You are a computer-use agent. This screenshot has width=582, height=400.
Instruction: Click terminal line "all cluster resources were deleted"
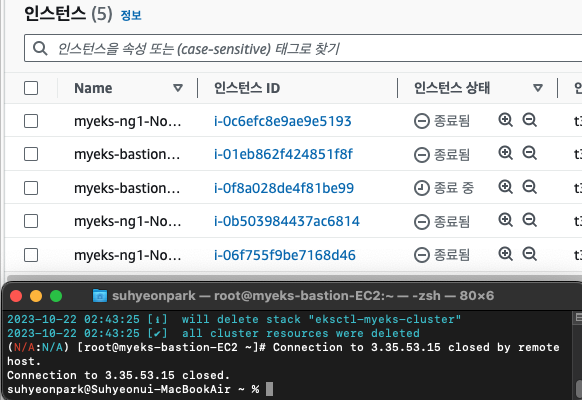tap(213, 333)
